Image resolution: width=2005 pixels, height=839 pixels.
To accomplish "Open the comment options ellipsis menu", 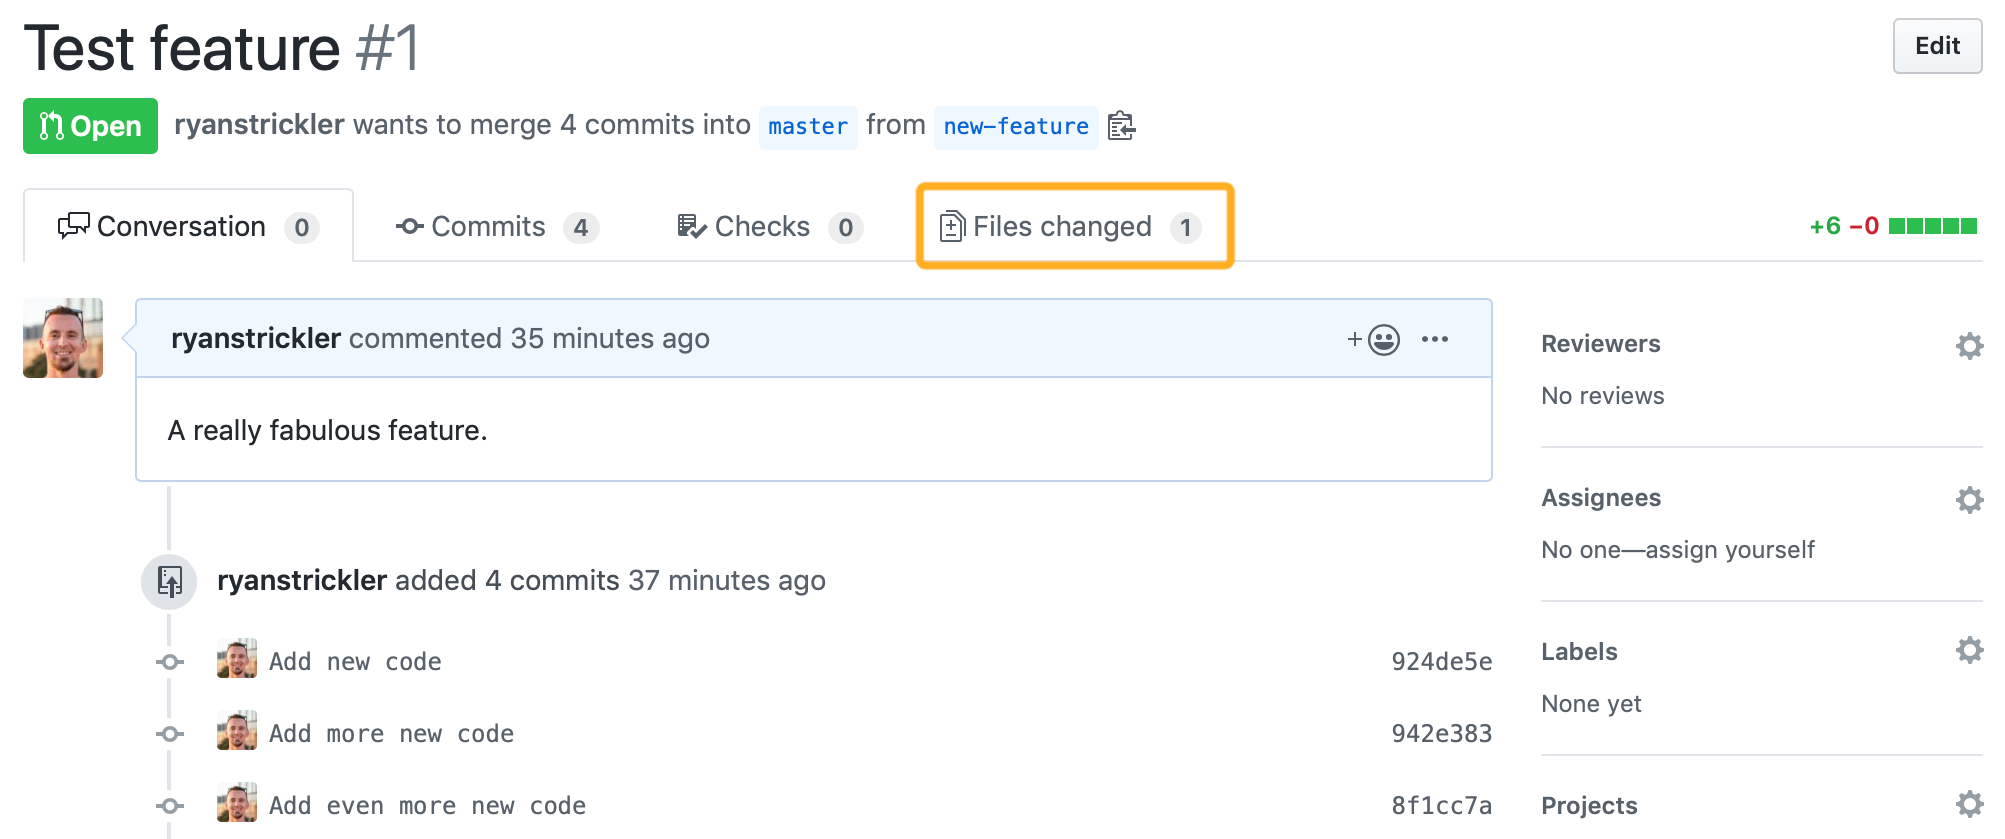I will 1435,340.
